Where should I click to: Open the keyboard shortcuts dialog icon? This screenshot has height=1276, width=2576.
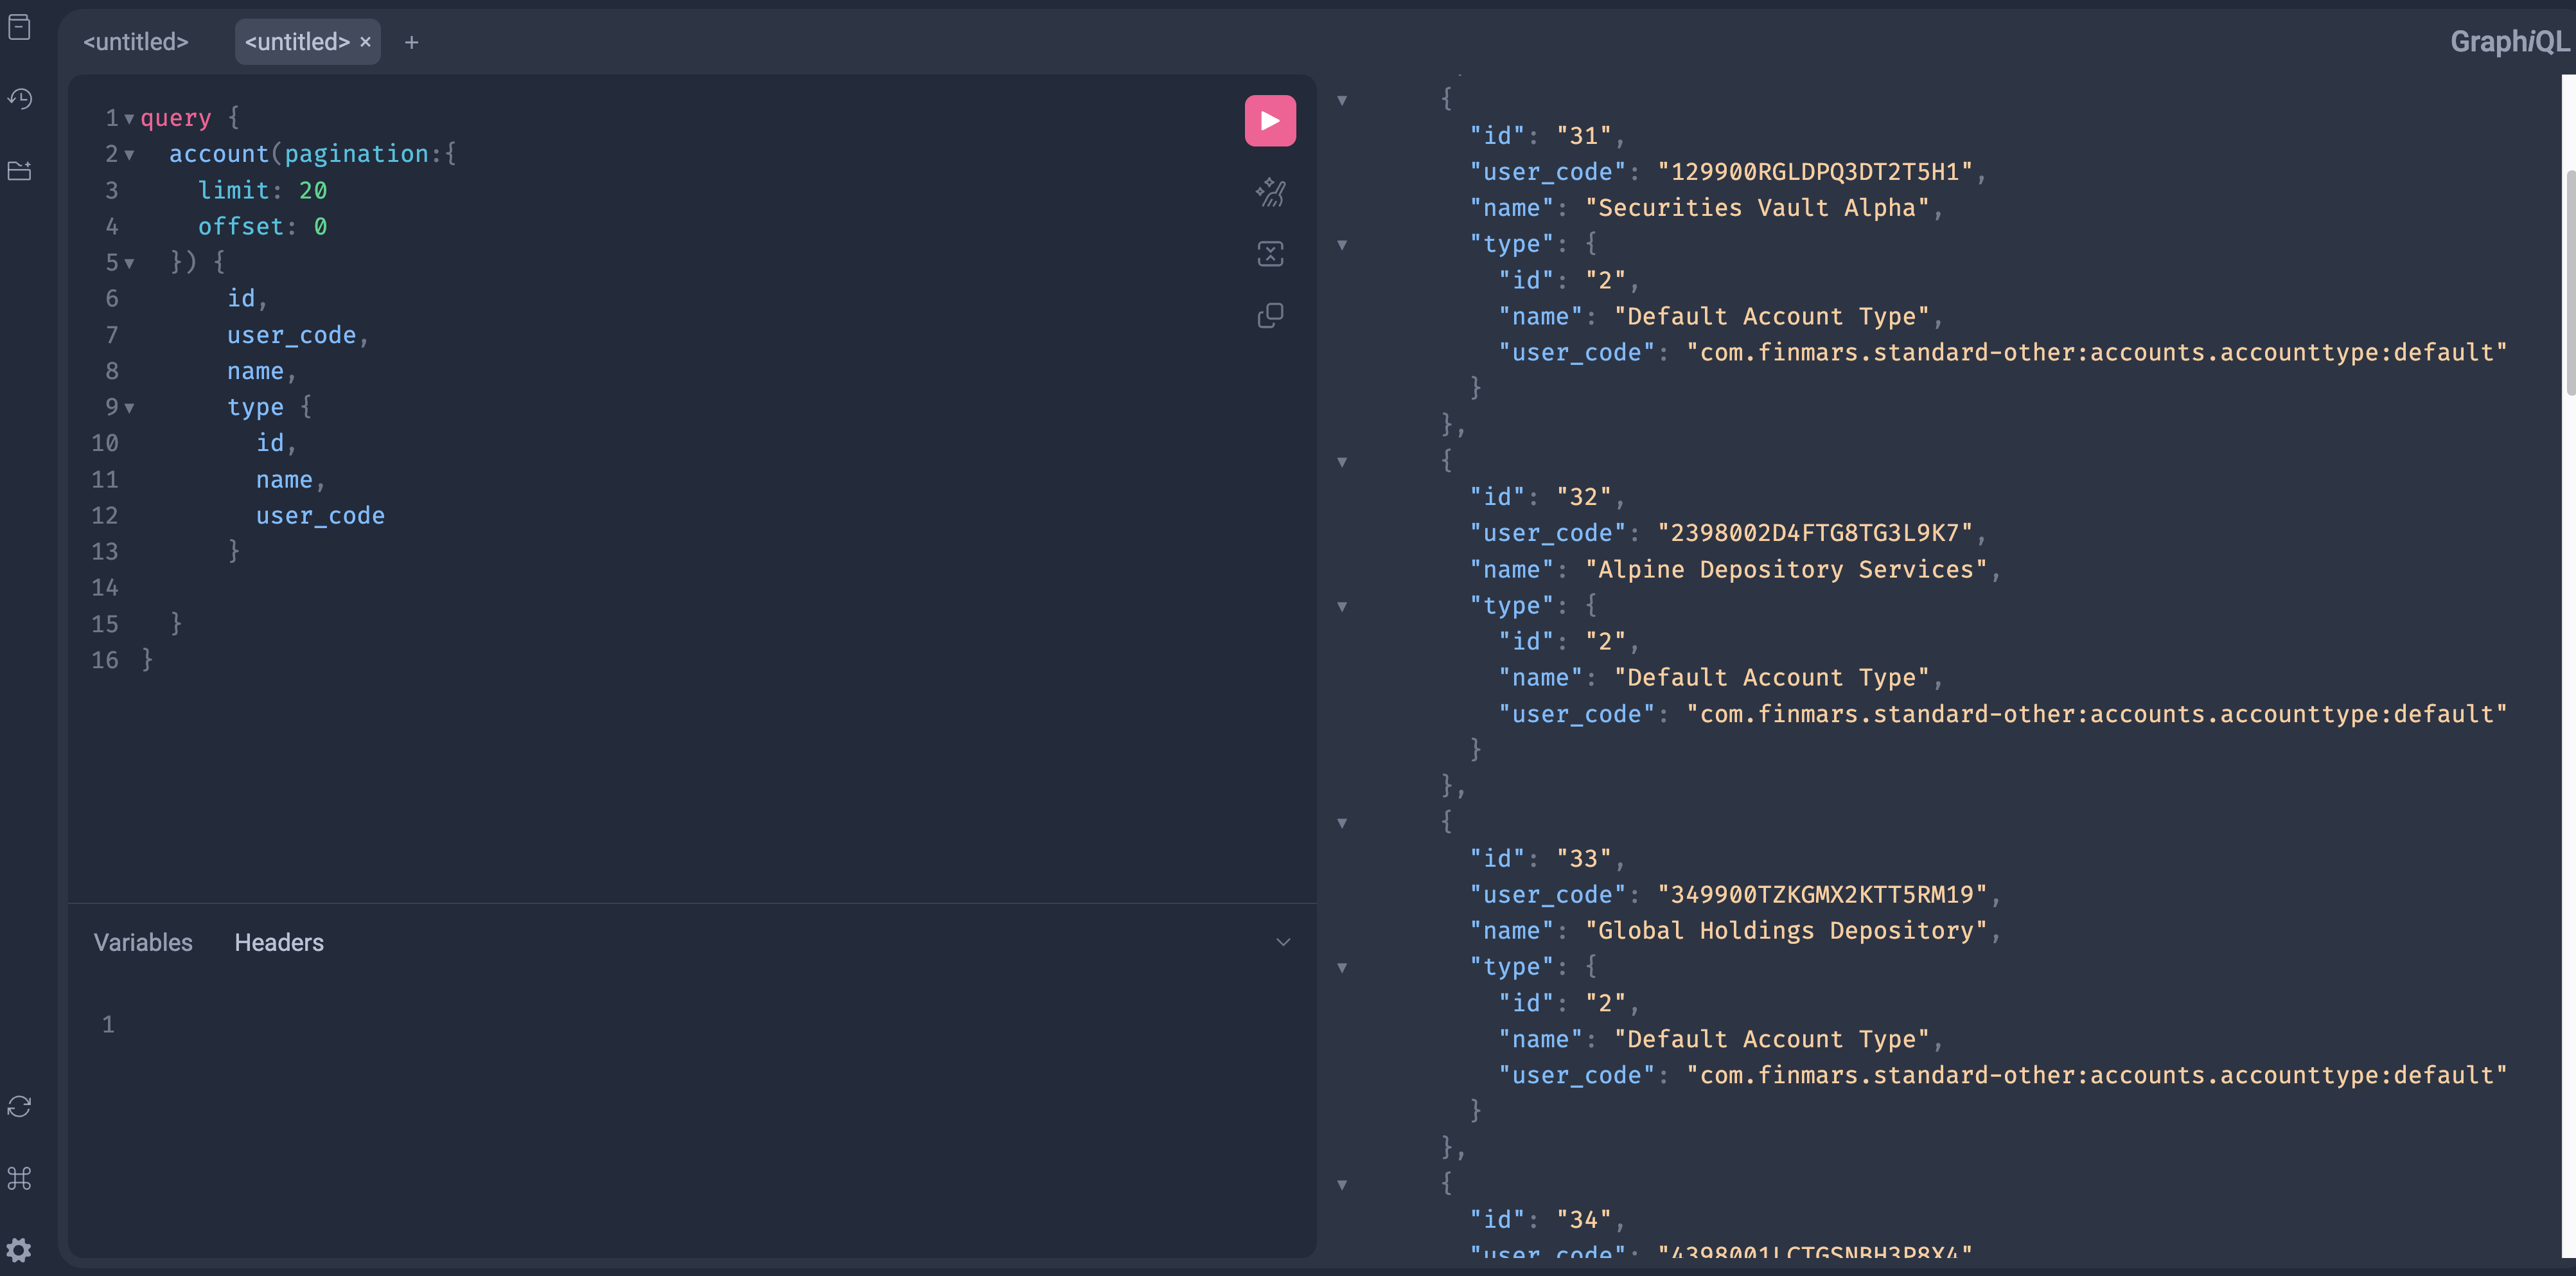tap(20, 1178)
